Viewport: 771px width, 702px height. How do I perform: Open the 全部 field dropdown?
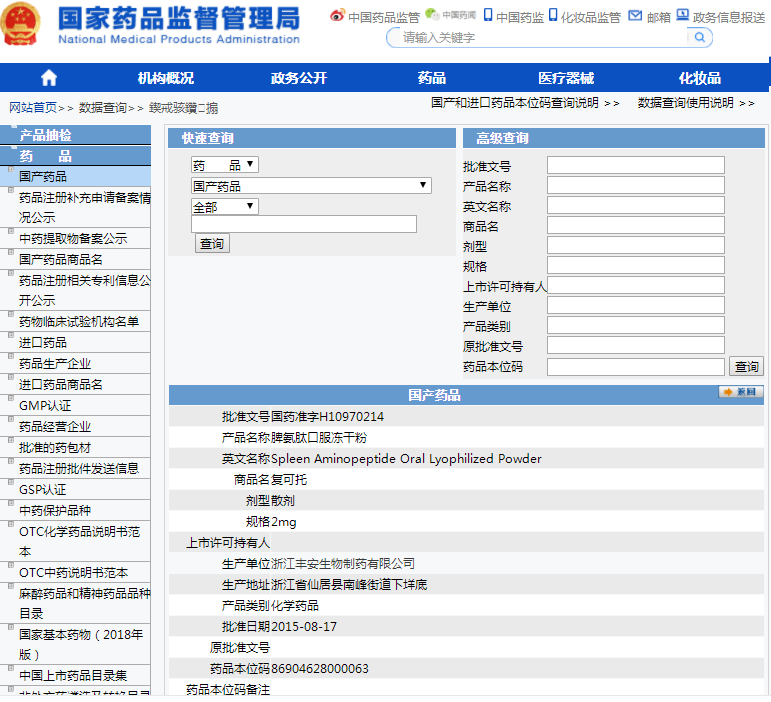coord(225,206)
